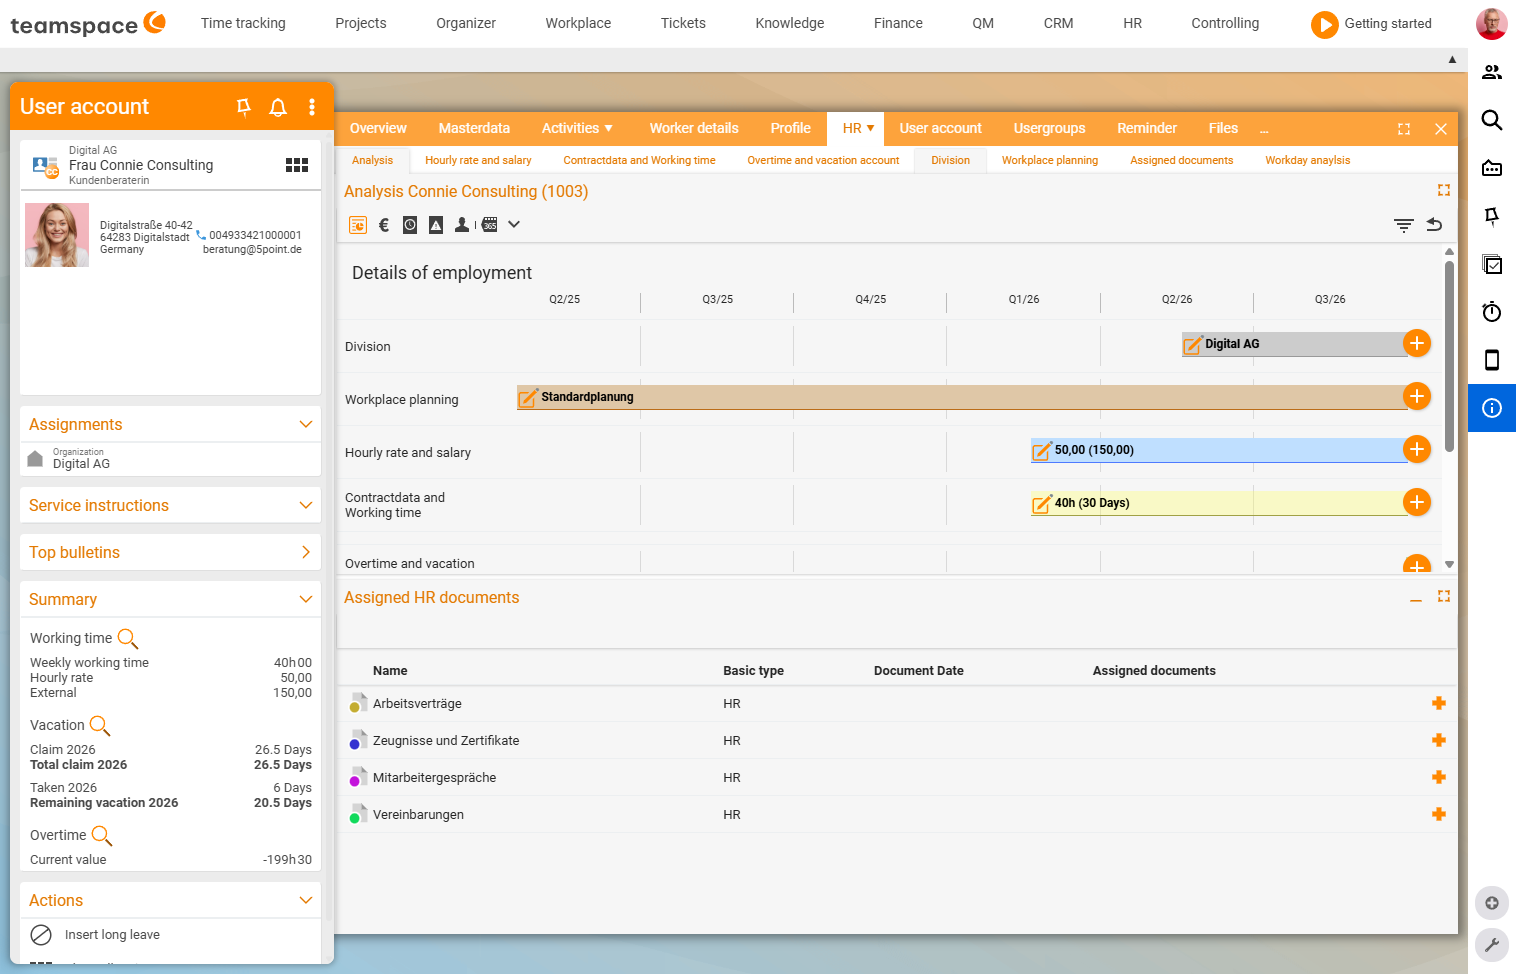The width and height of the screenshot is (1516, 974).
Task: Open the Working time magnifier in Summary
Action: click(x=128, y=639)
